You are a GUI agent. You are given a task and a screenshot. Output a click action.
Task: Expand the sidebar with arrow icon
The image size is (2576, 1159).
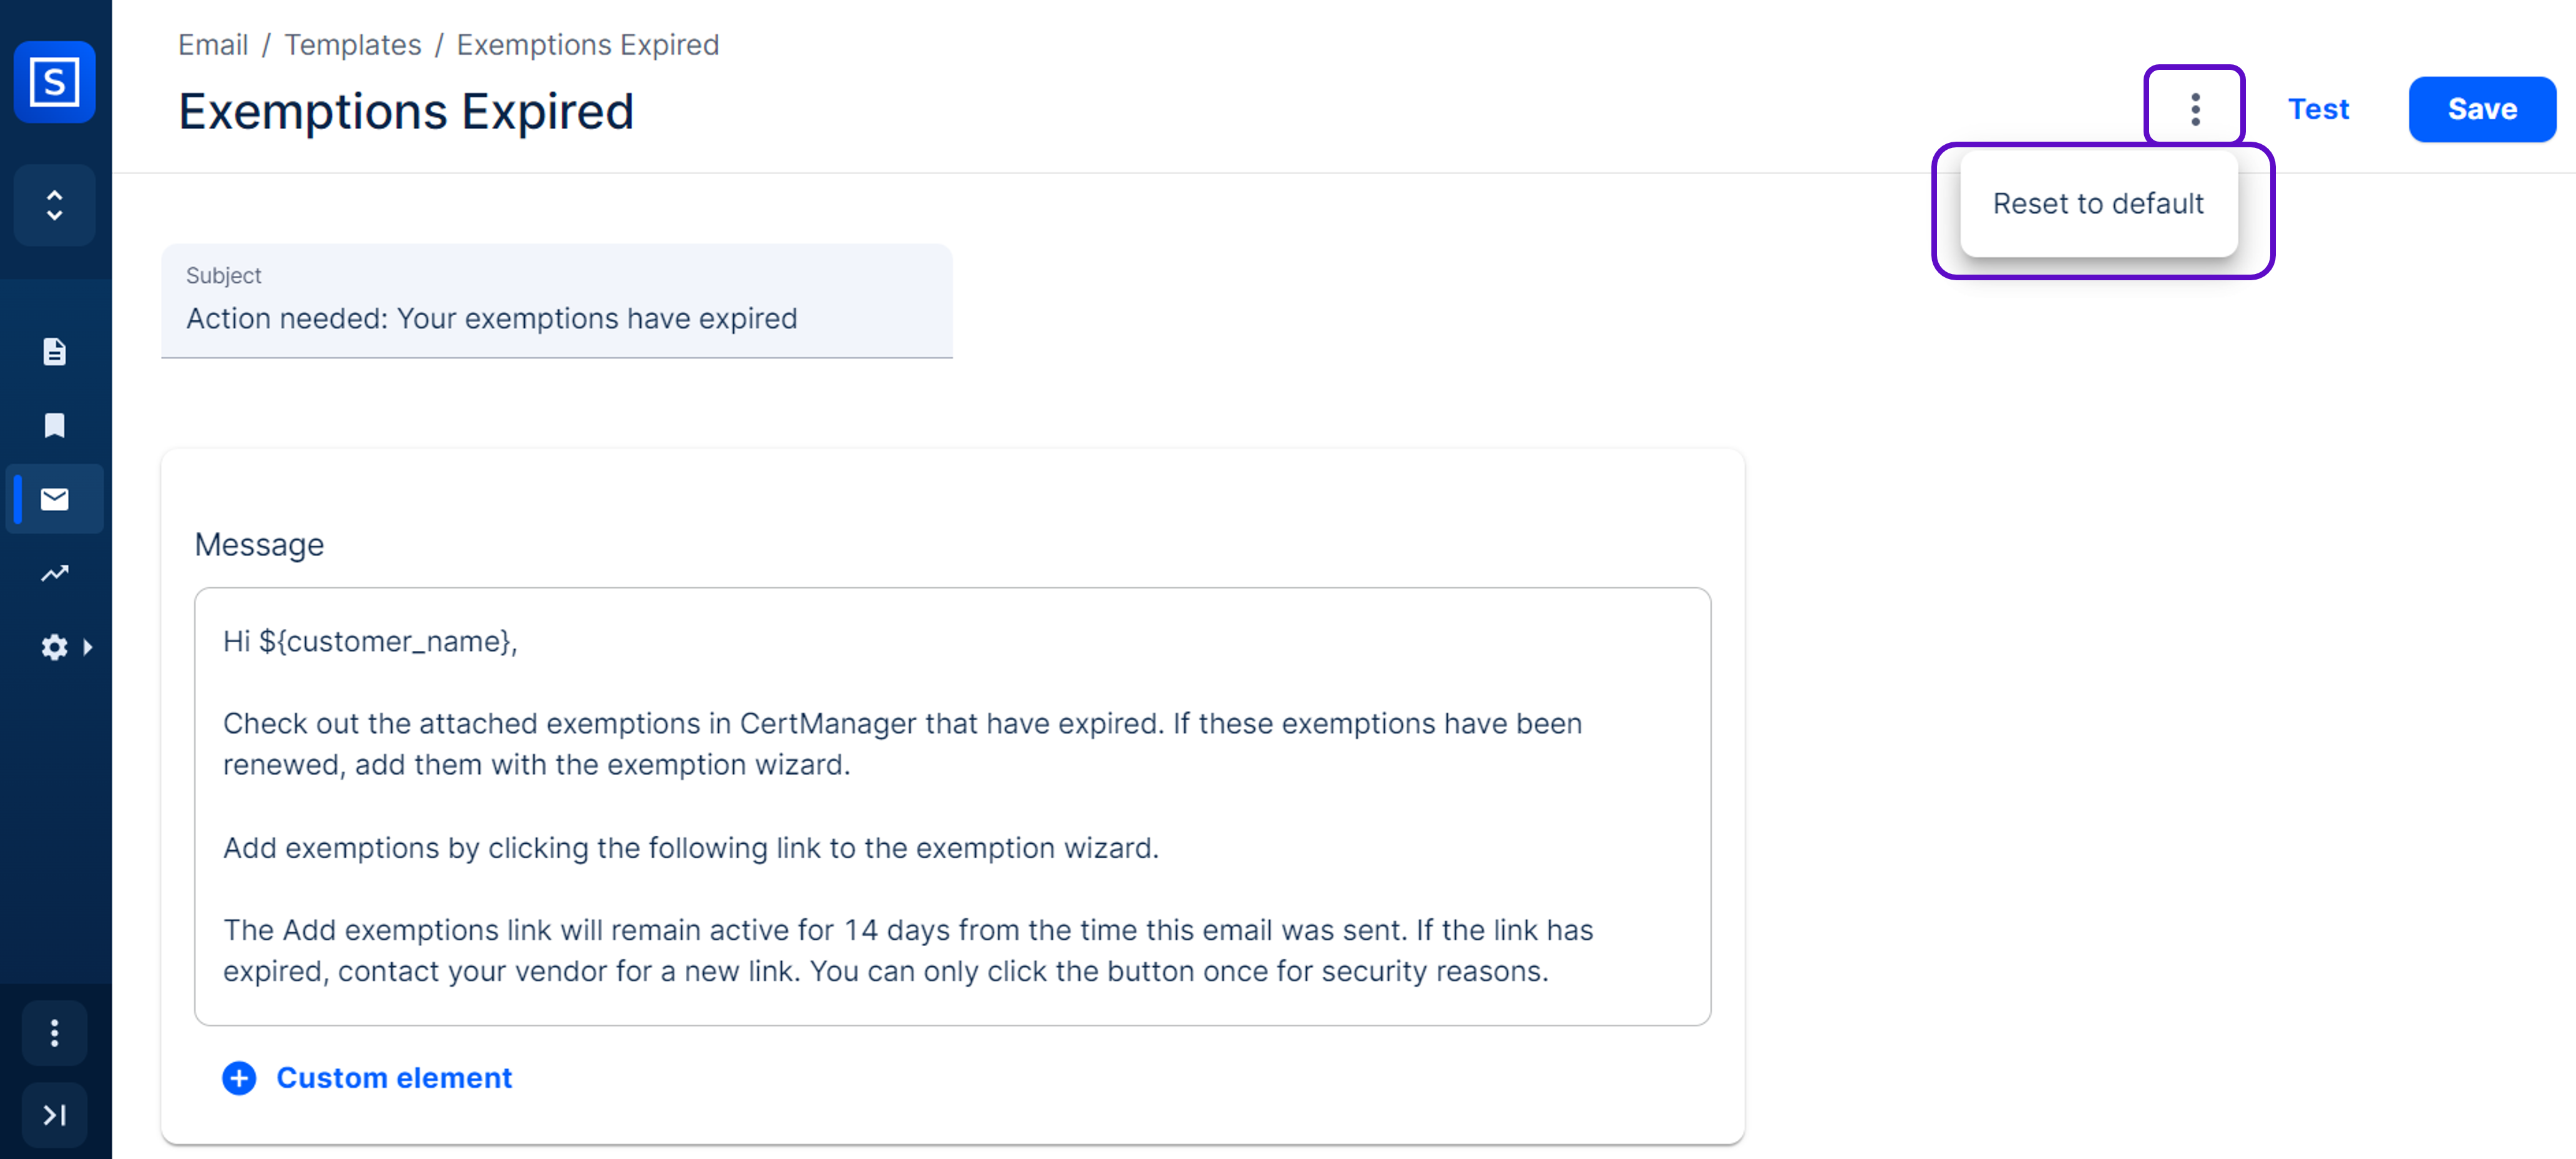click(54, 1114)
